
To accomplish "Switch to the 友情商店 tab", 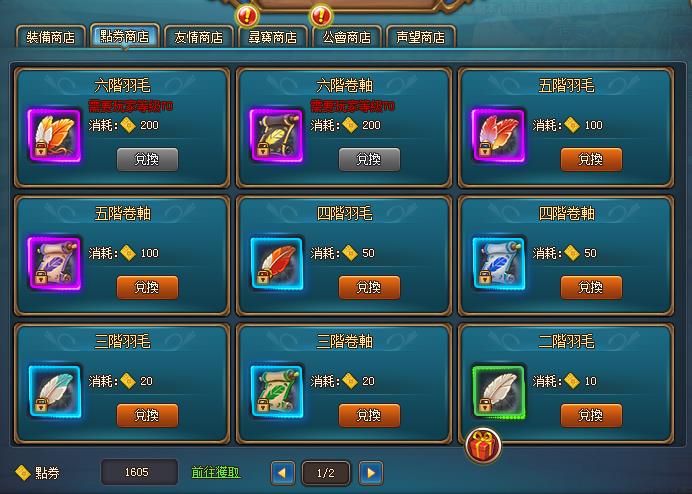I will click(x=199, y=37).
